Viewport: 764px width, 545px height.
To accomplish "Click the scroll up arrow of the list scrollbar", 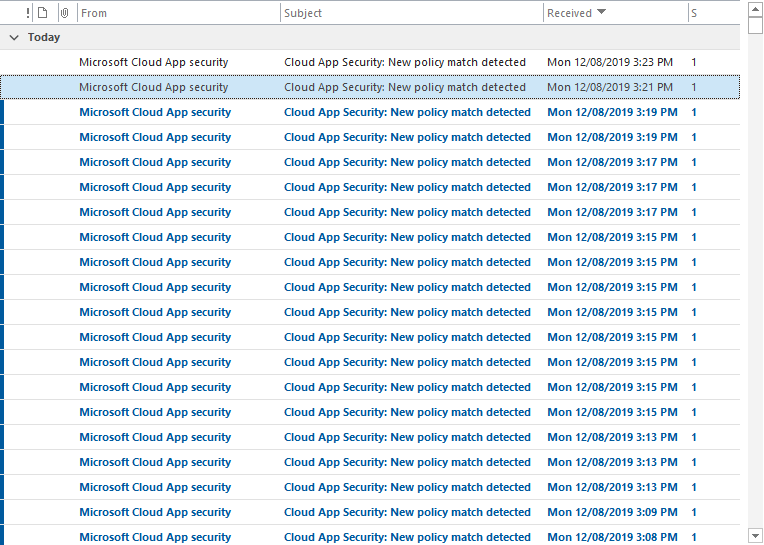I will point(755,8).
